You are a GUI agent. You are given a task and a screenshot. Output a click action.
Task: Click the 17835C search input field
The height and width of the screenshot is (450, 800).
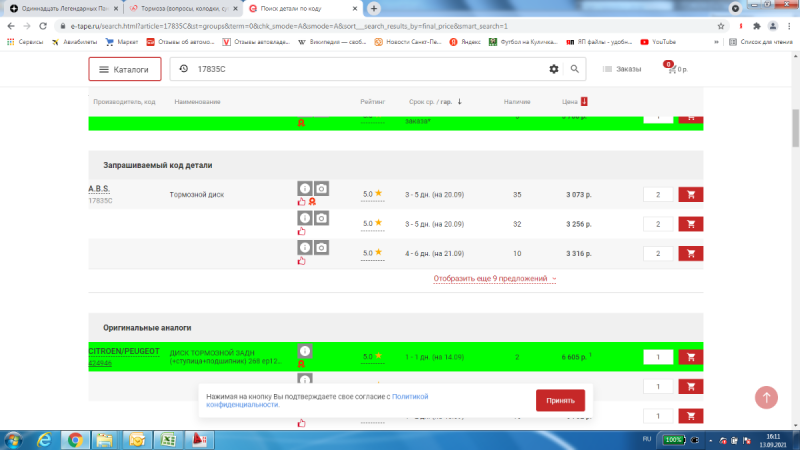360,69
